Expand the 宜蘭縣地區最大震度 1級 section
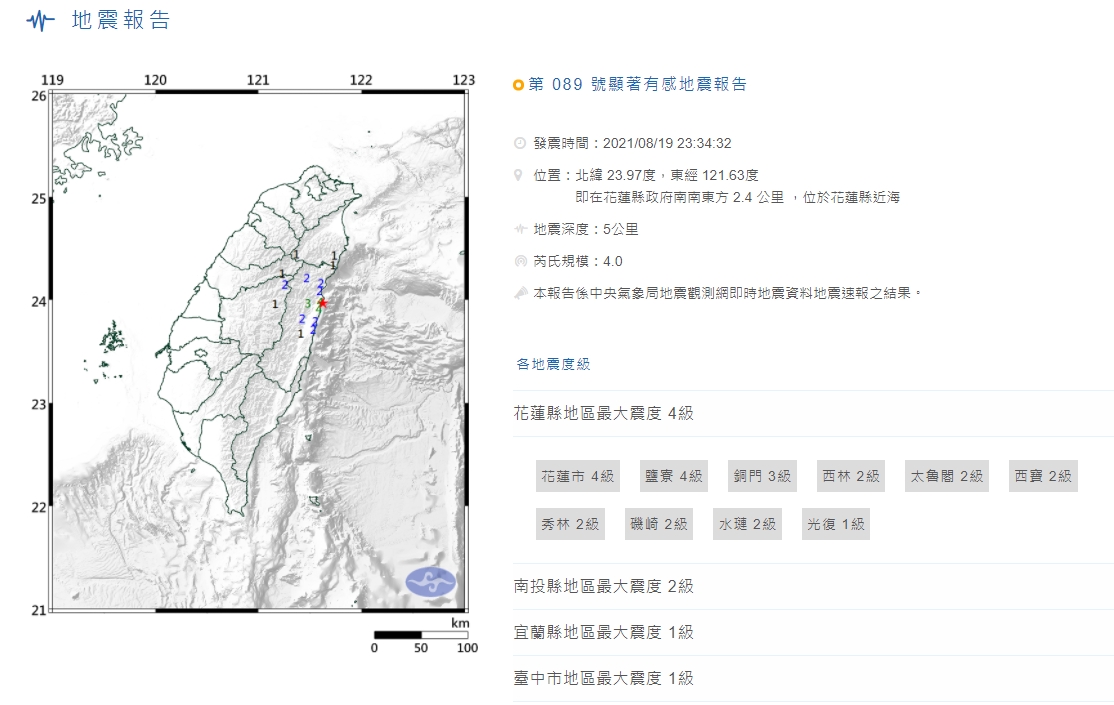Viewport: 1114px width, 705px height. (603, 632)
